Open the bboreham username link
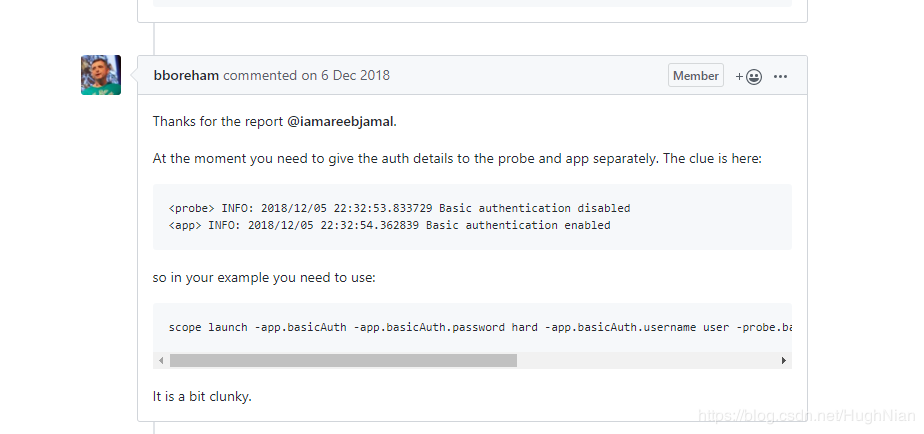The height and width of the screenshot is (434, 924). (186, 75)
